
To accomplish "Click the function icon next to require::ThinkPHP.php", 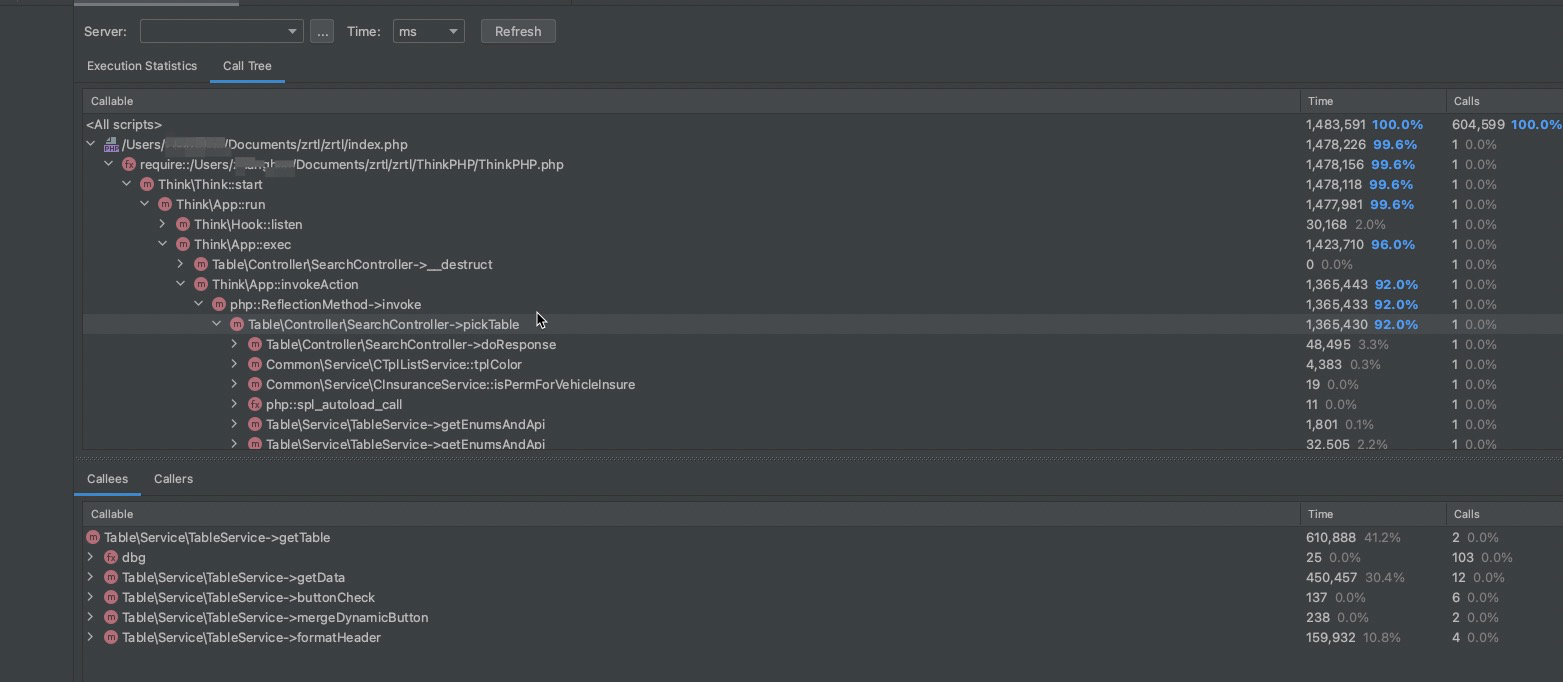I will pos(129,165).
